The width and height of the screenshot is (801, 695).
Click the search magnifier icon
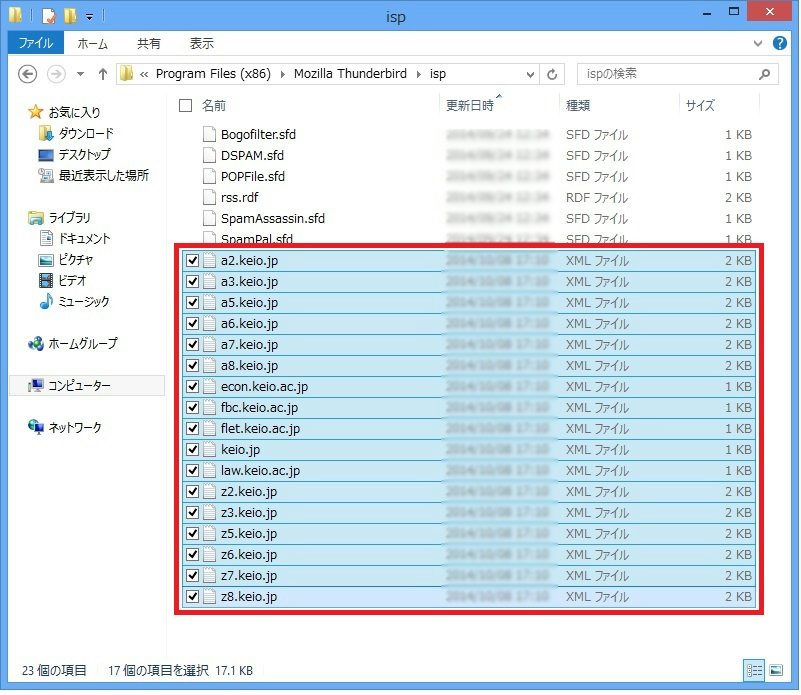click(764, 74)
